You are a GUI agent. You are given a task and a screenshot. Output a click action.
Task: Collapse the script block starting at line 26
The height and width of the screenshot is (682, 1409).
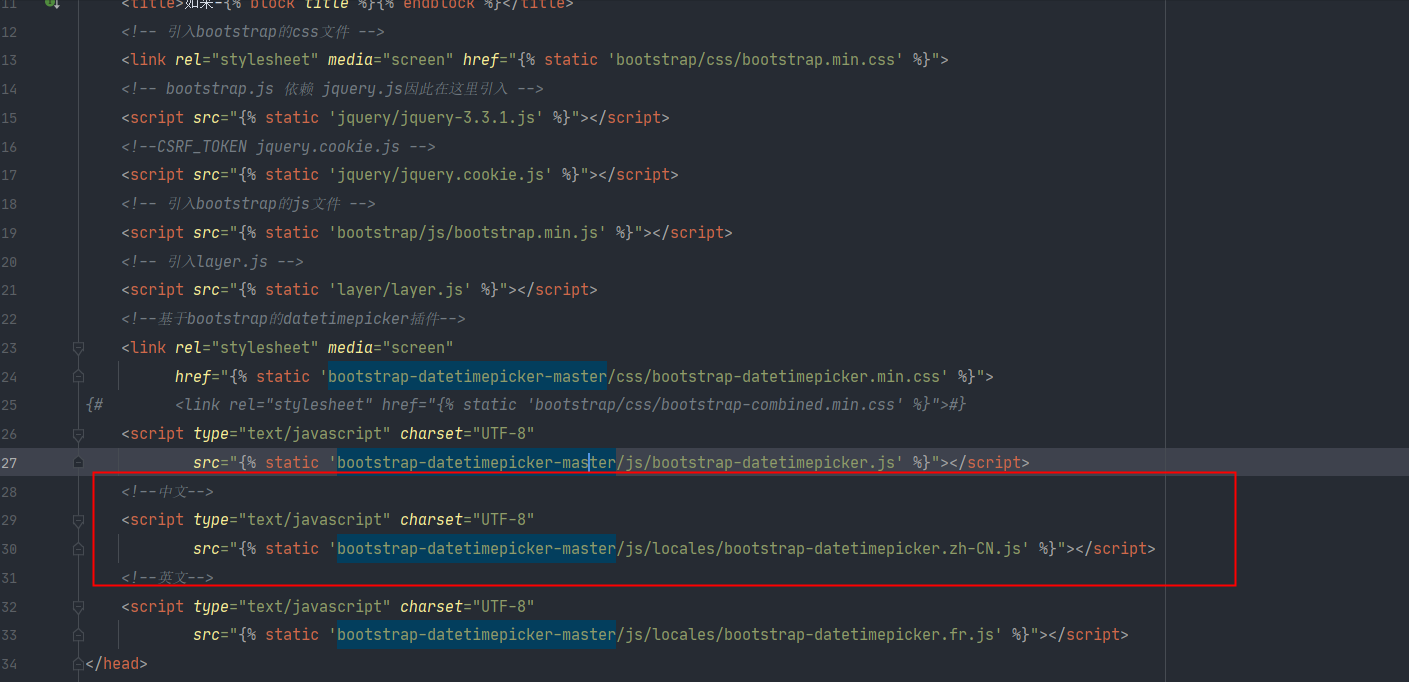coord(78,434)
